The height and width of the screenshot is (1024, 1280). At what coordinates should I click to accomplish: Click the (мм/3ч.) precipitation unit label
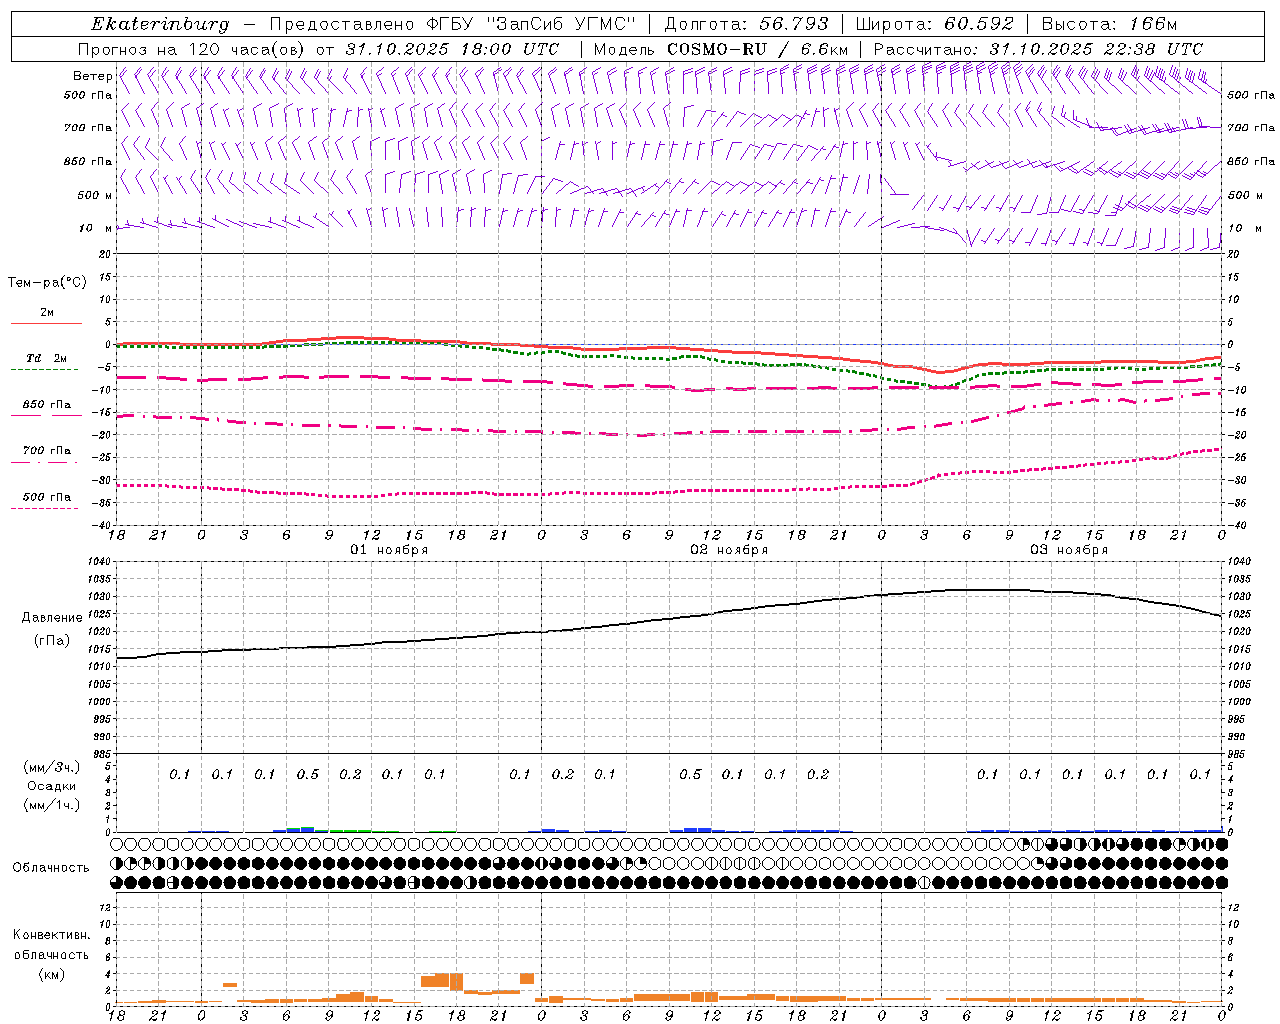pyautogui.click(x=51, y=767)
